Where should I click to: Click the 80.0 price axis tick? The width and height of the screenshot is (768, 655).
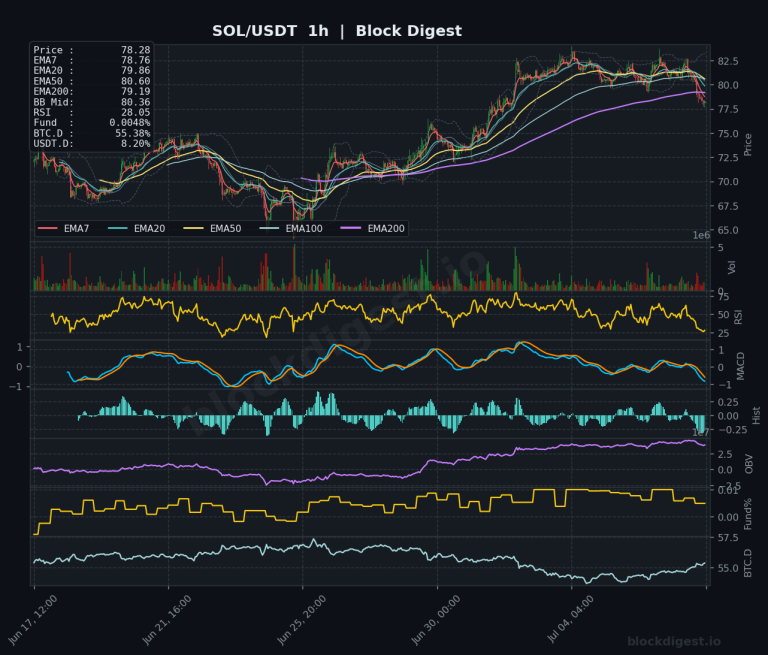[728, 85]
